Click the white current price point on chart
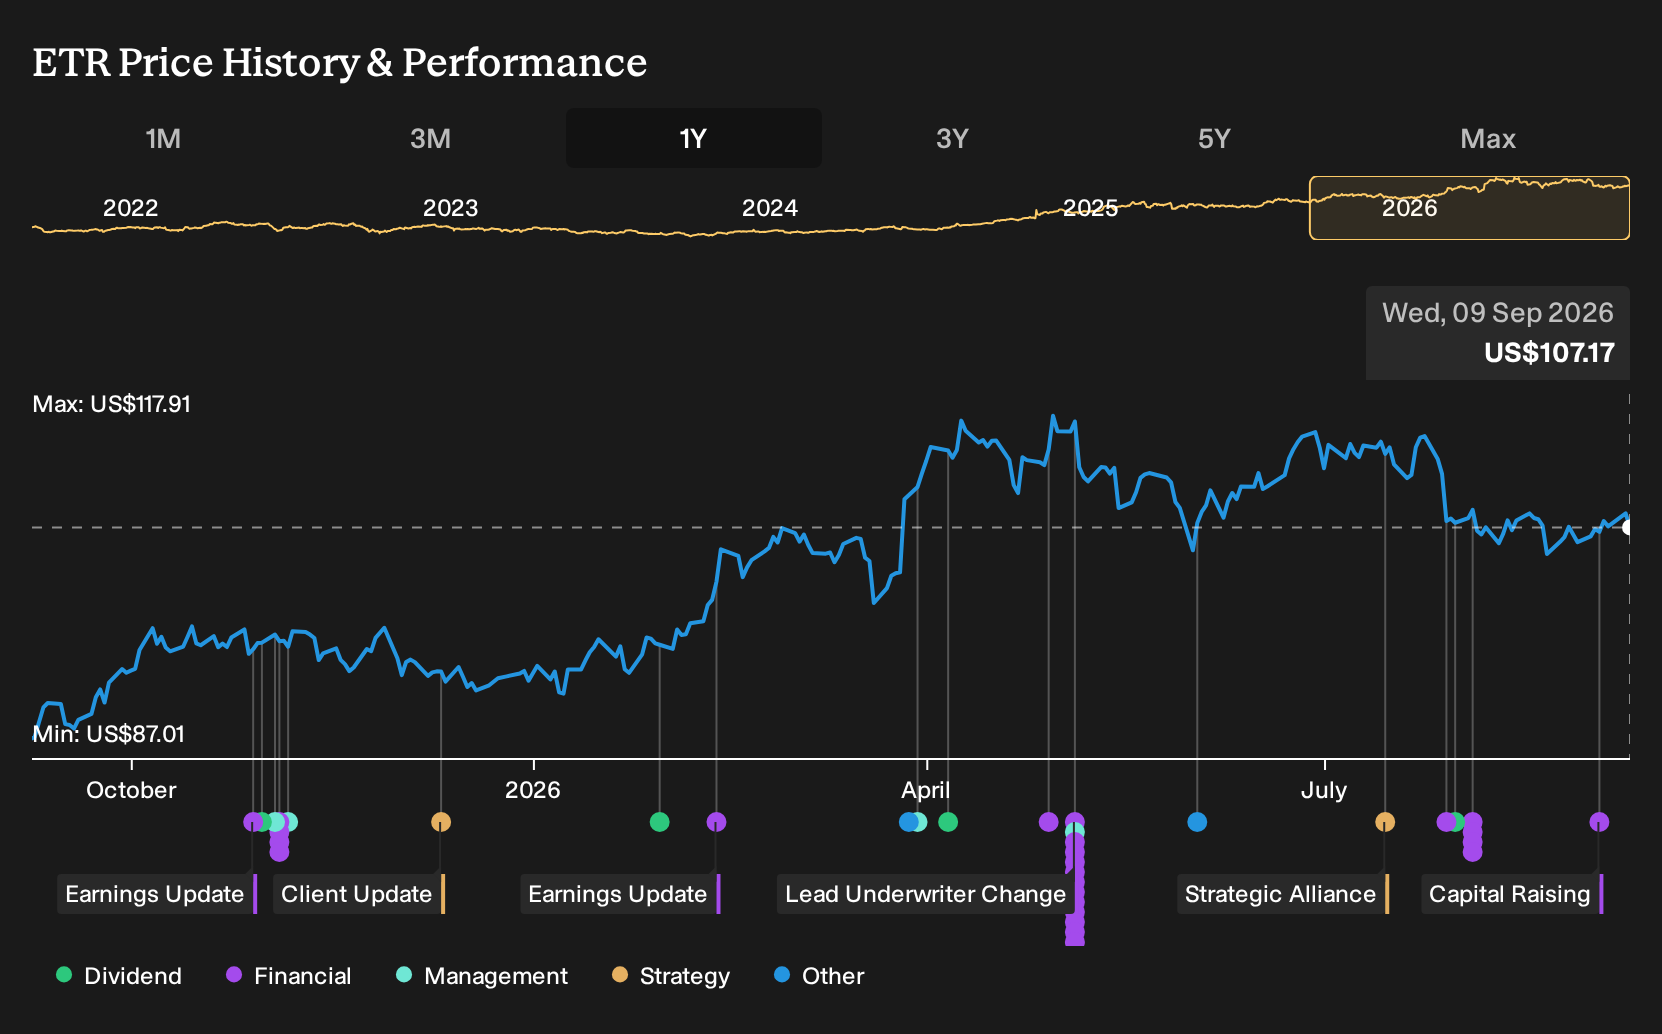The height and width of the screenshot is (1034, 1662). 1627,527
